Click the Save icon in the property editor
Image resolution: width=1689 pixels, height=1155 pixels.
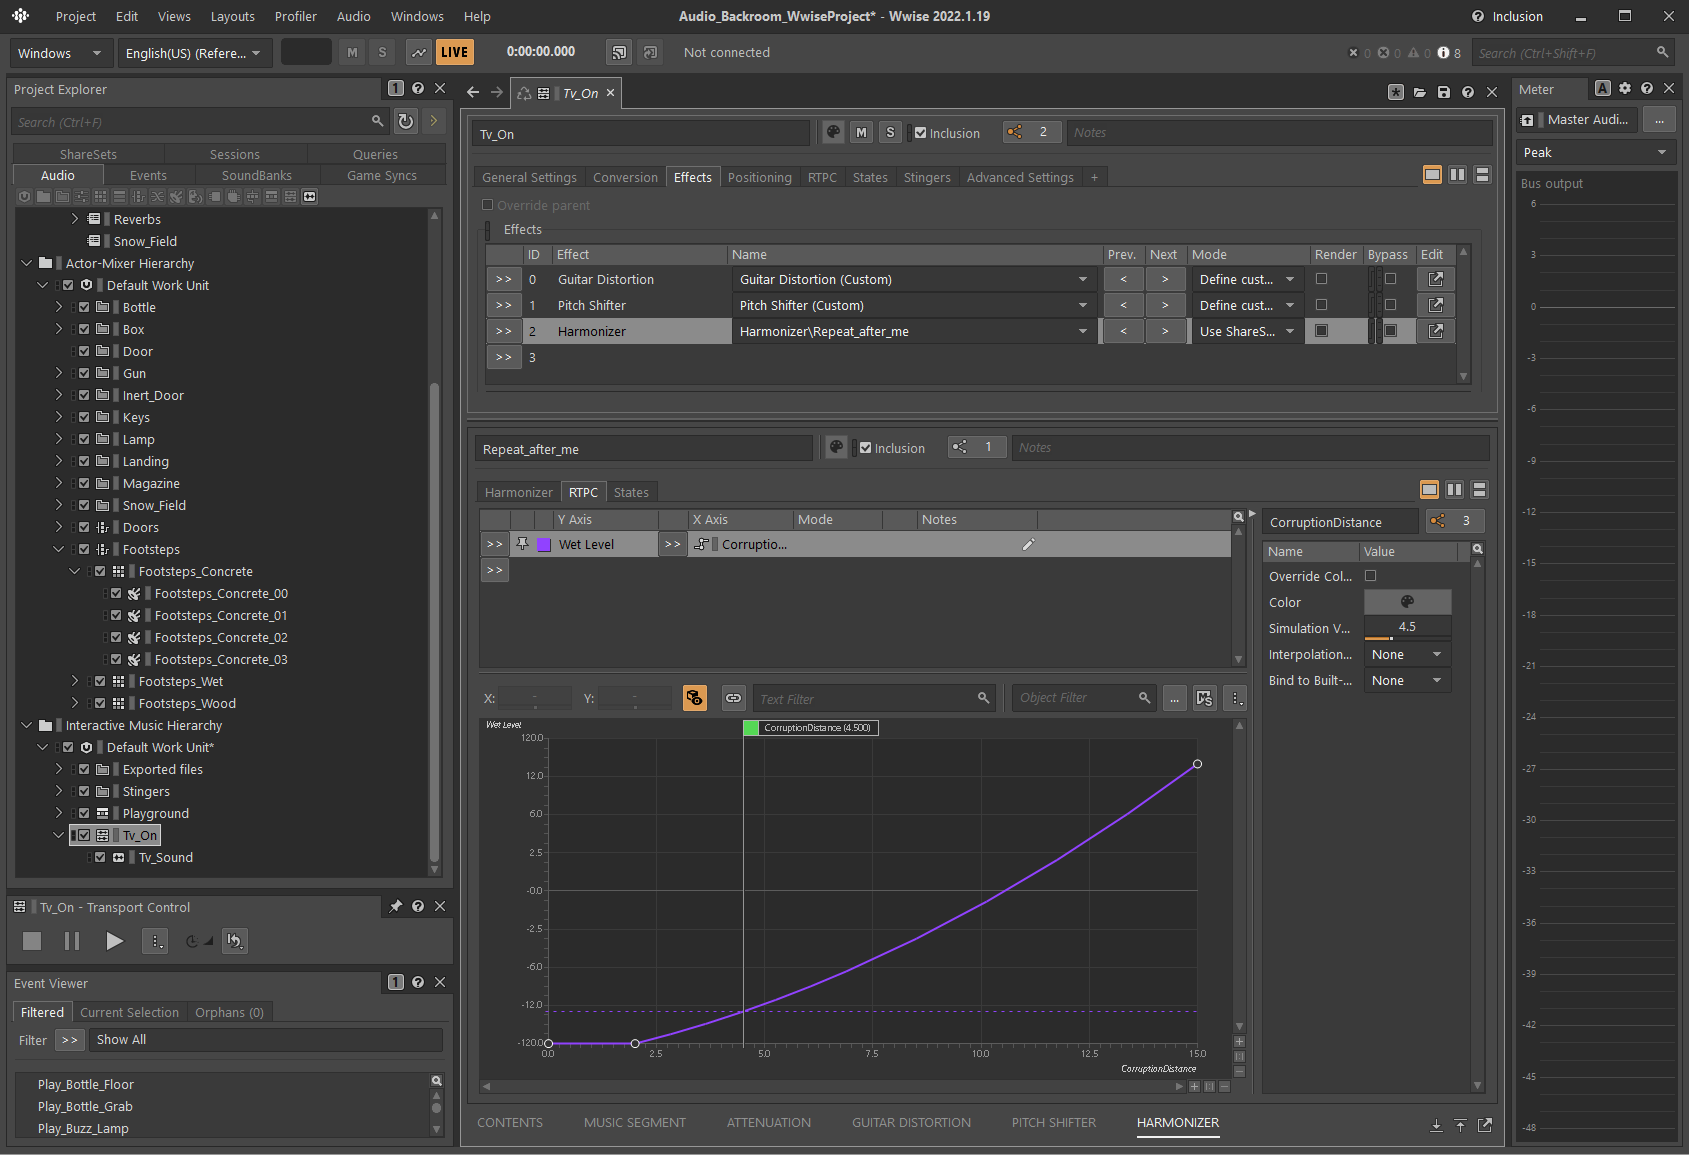1443,93
